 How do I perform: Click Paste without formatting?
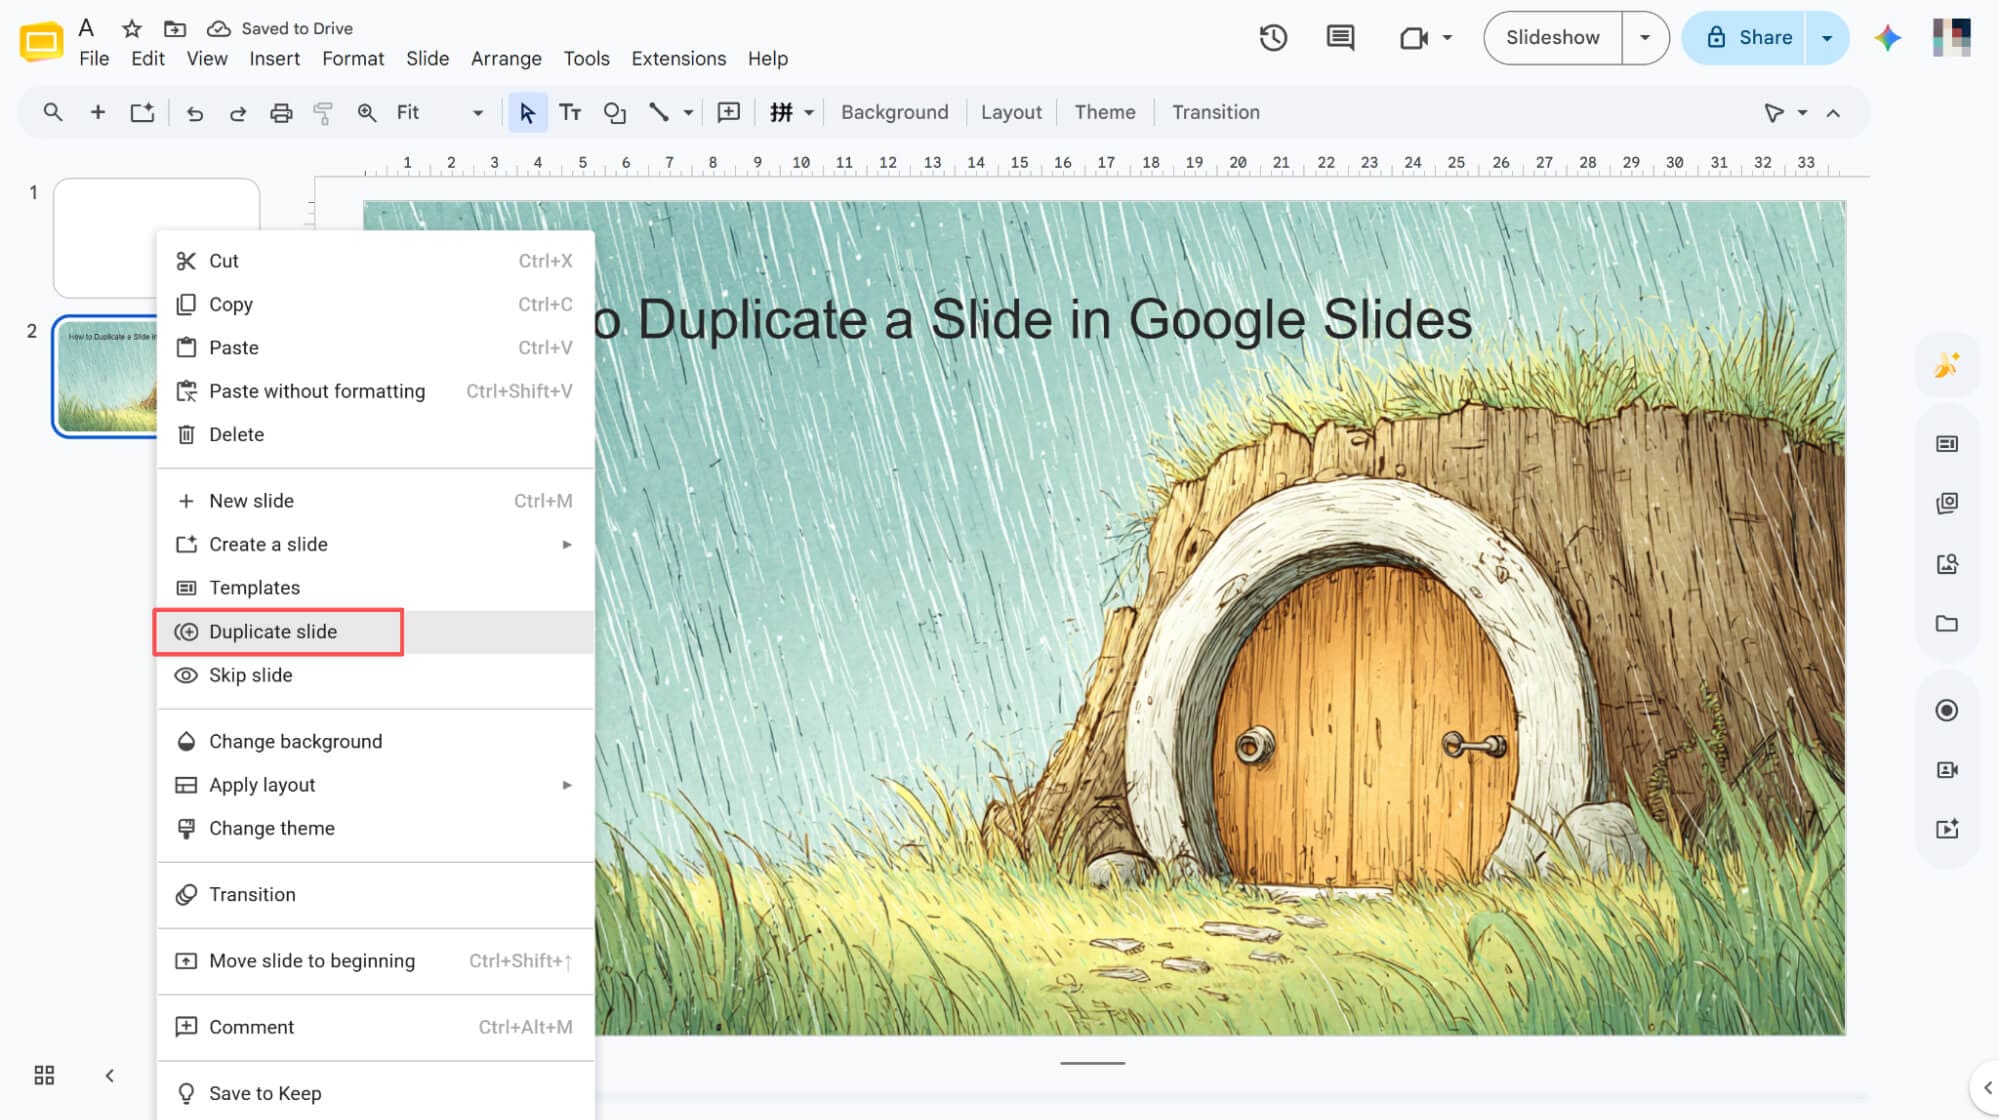375,392
